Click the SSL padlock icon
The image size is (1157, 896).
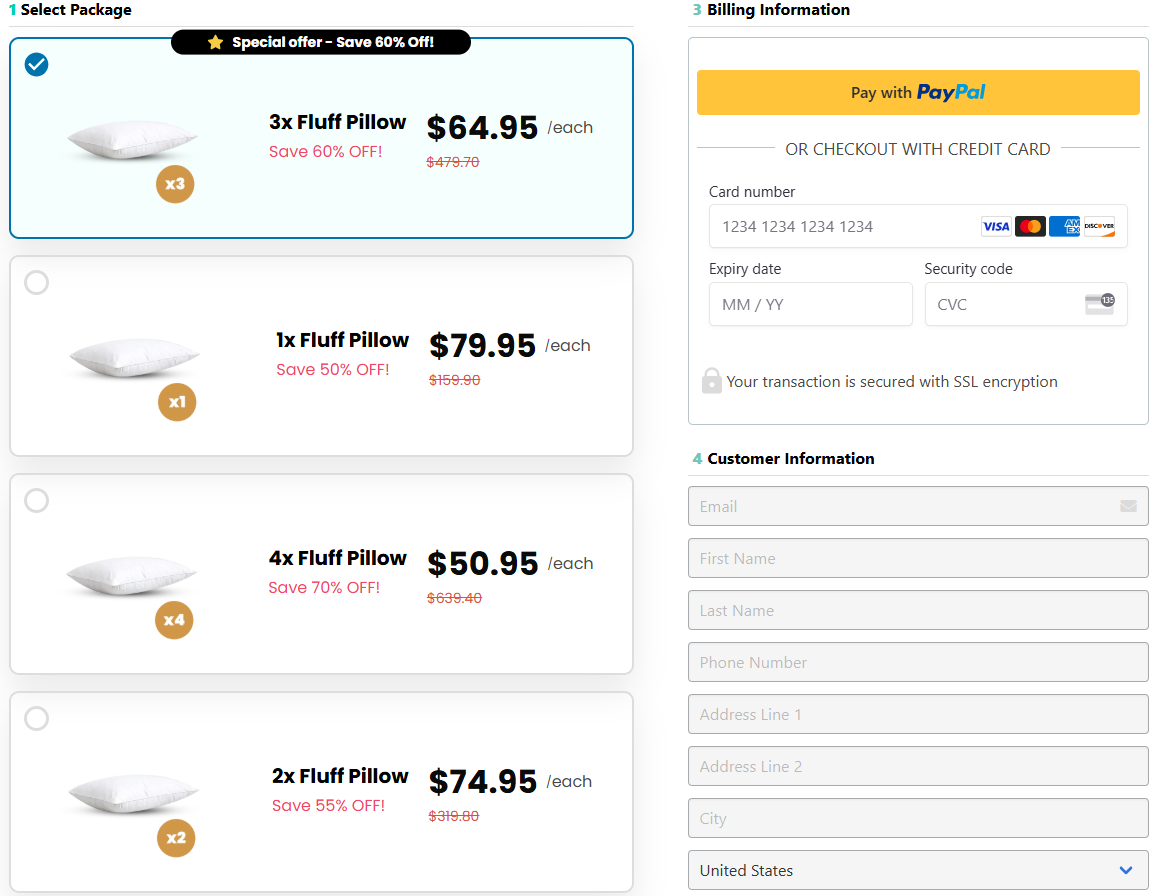coord(711,381)
